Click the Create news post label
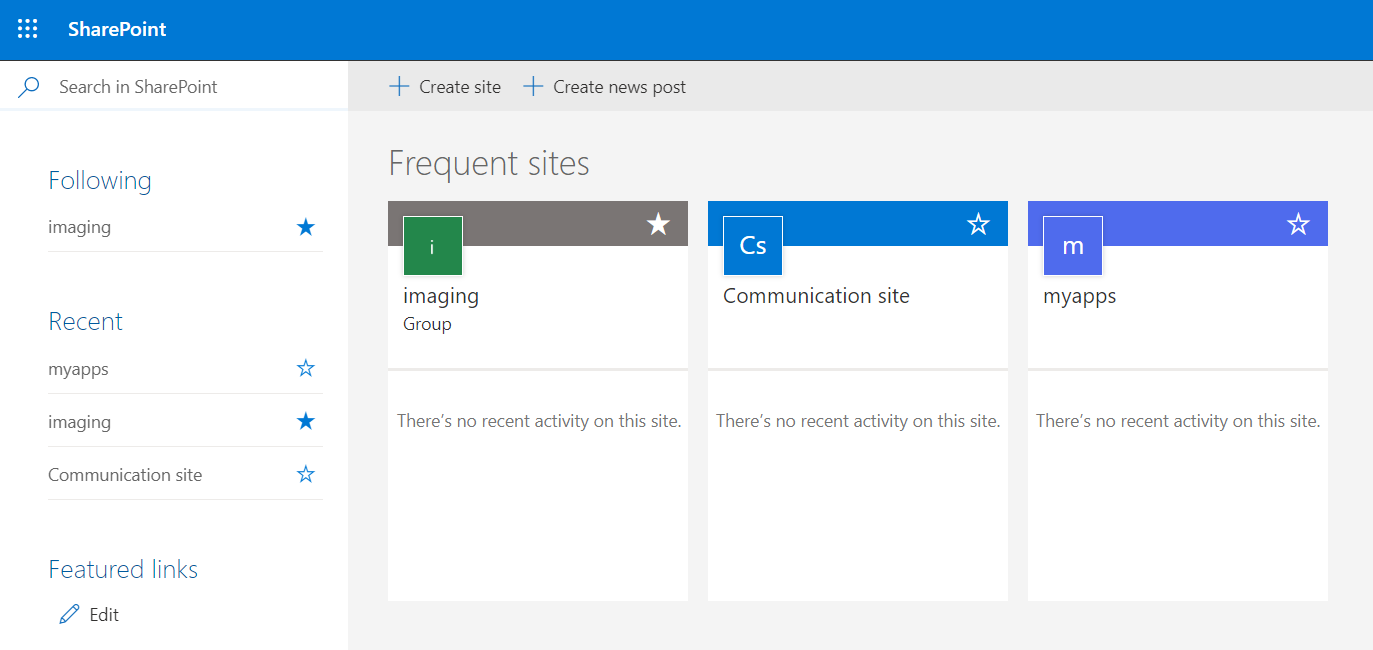This screenshot has width=1373, height=650. pyautogui.click(x=620, y=87)
